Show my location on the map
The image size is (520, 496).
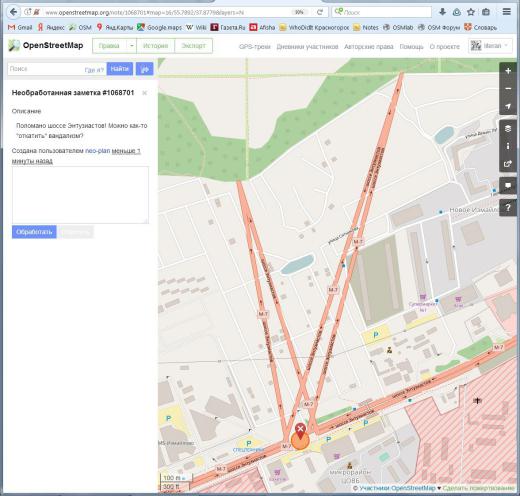click(x=508, y=106)
